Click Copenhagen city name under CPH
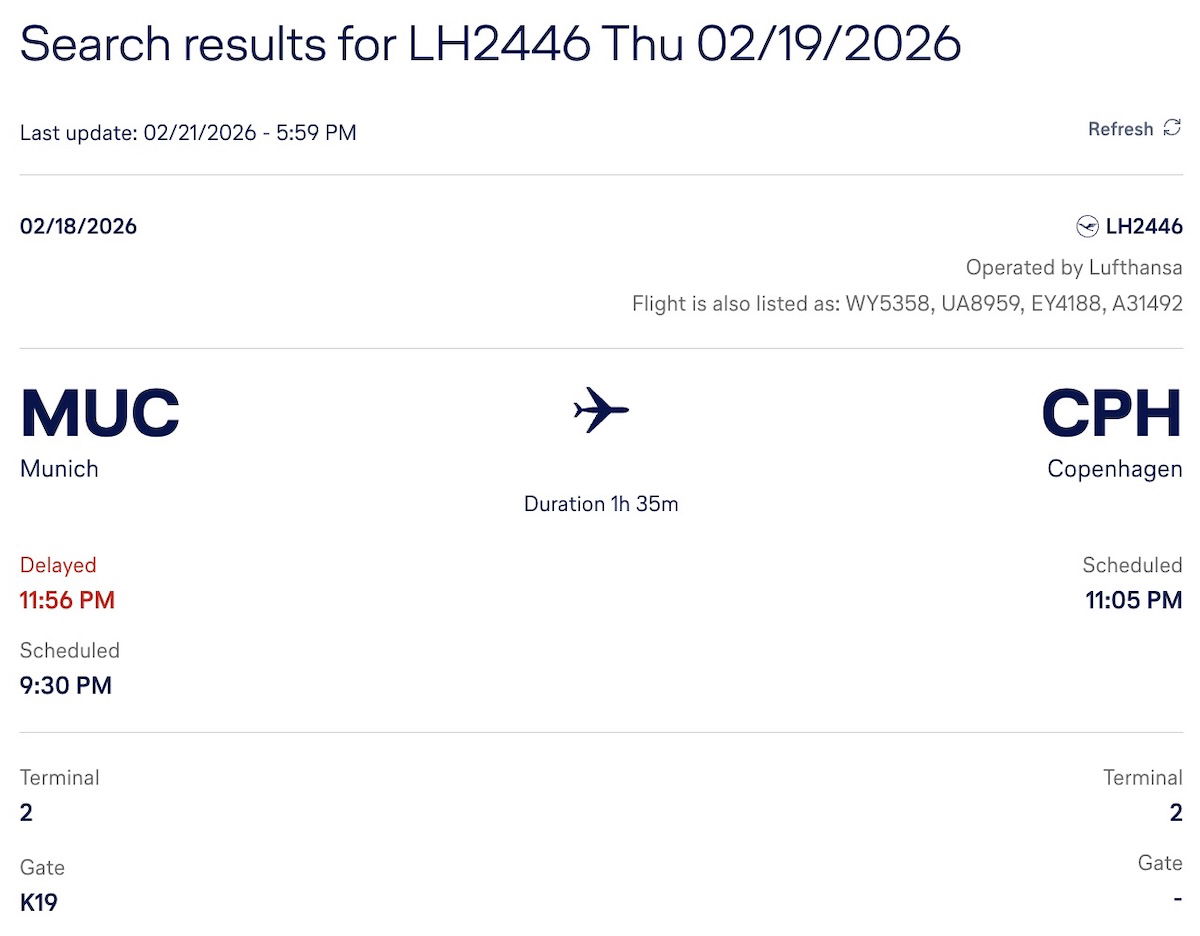The width and height of the screenshot is (1200, 936). pos(1114,468)
